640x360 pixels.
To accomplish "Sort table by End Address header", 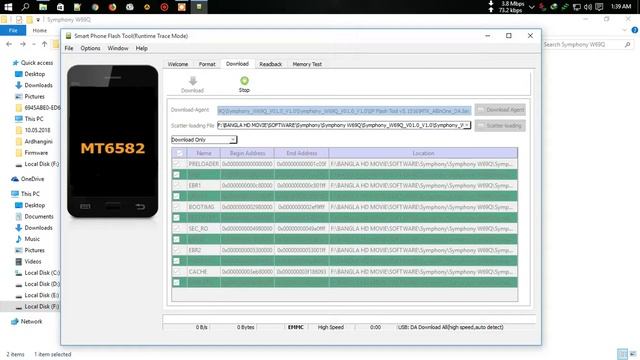I will [x=302, y=153].
